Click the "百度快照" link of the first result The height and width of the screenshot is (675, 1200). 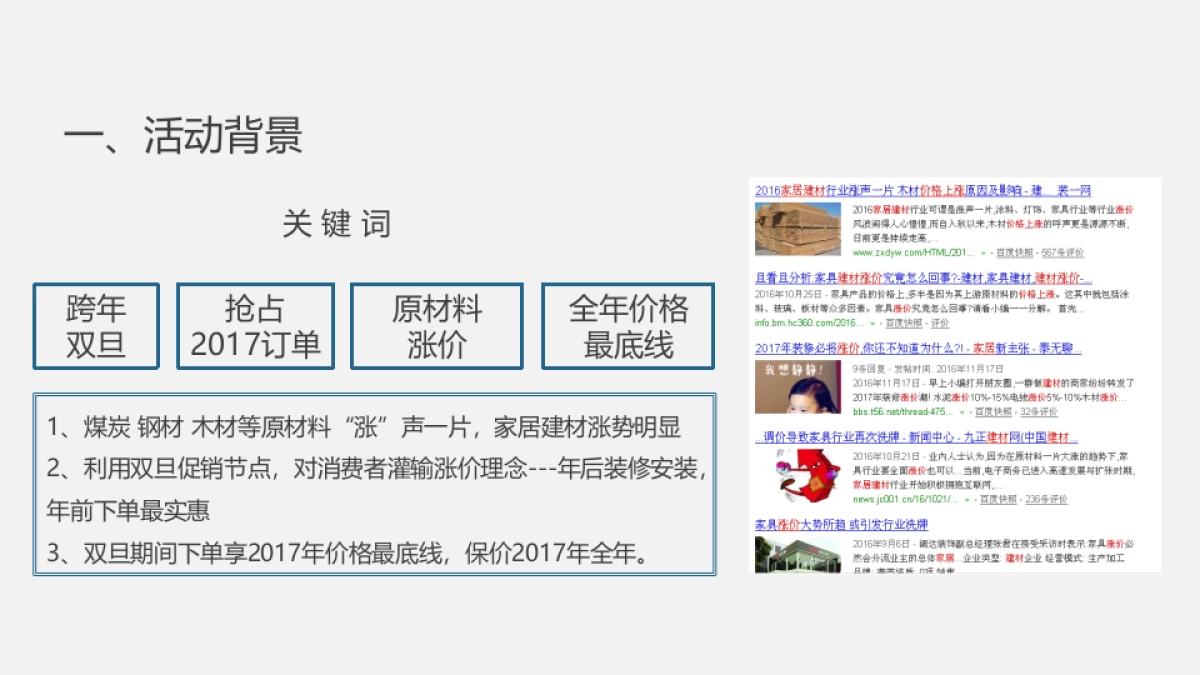[x=1013, y=251]
